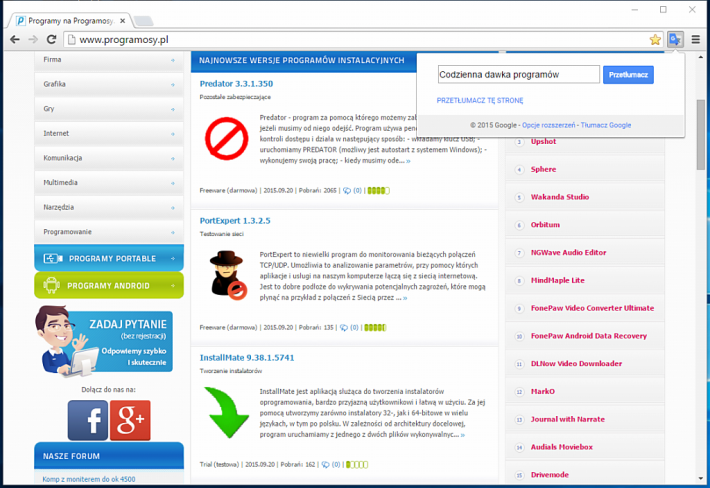This screenshot has height=488, width=710.
Task: Expand the Programowanie category arrow
Action: point(173,232)
